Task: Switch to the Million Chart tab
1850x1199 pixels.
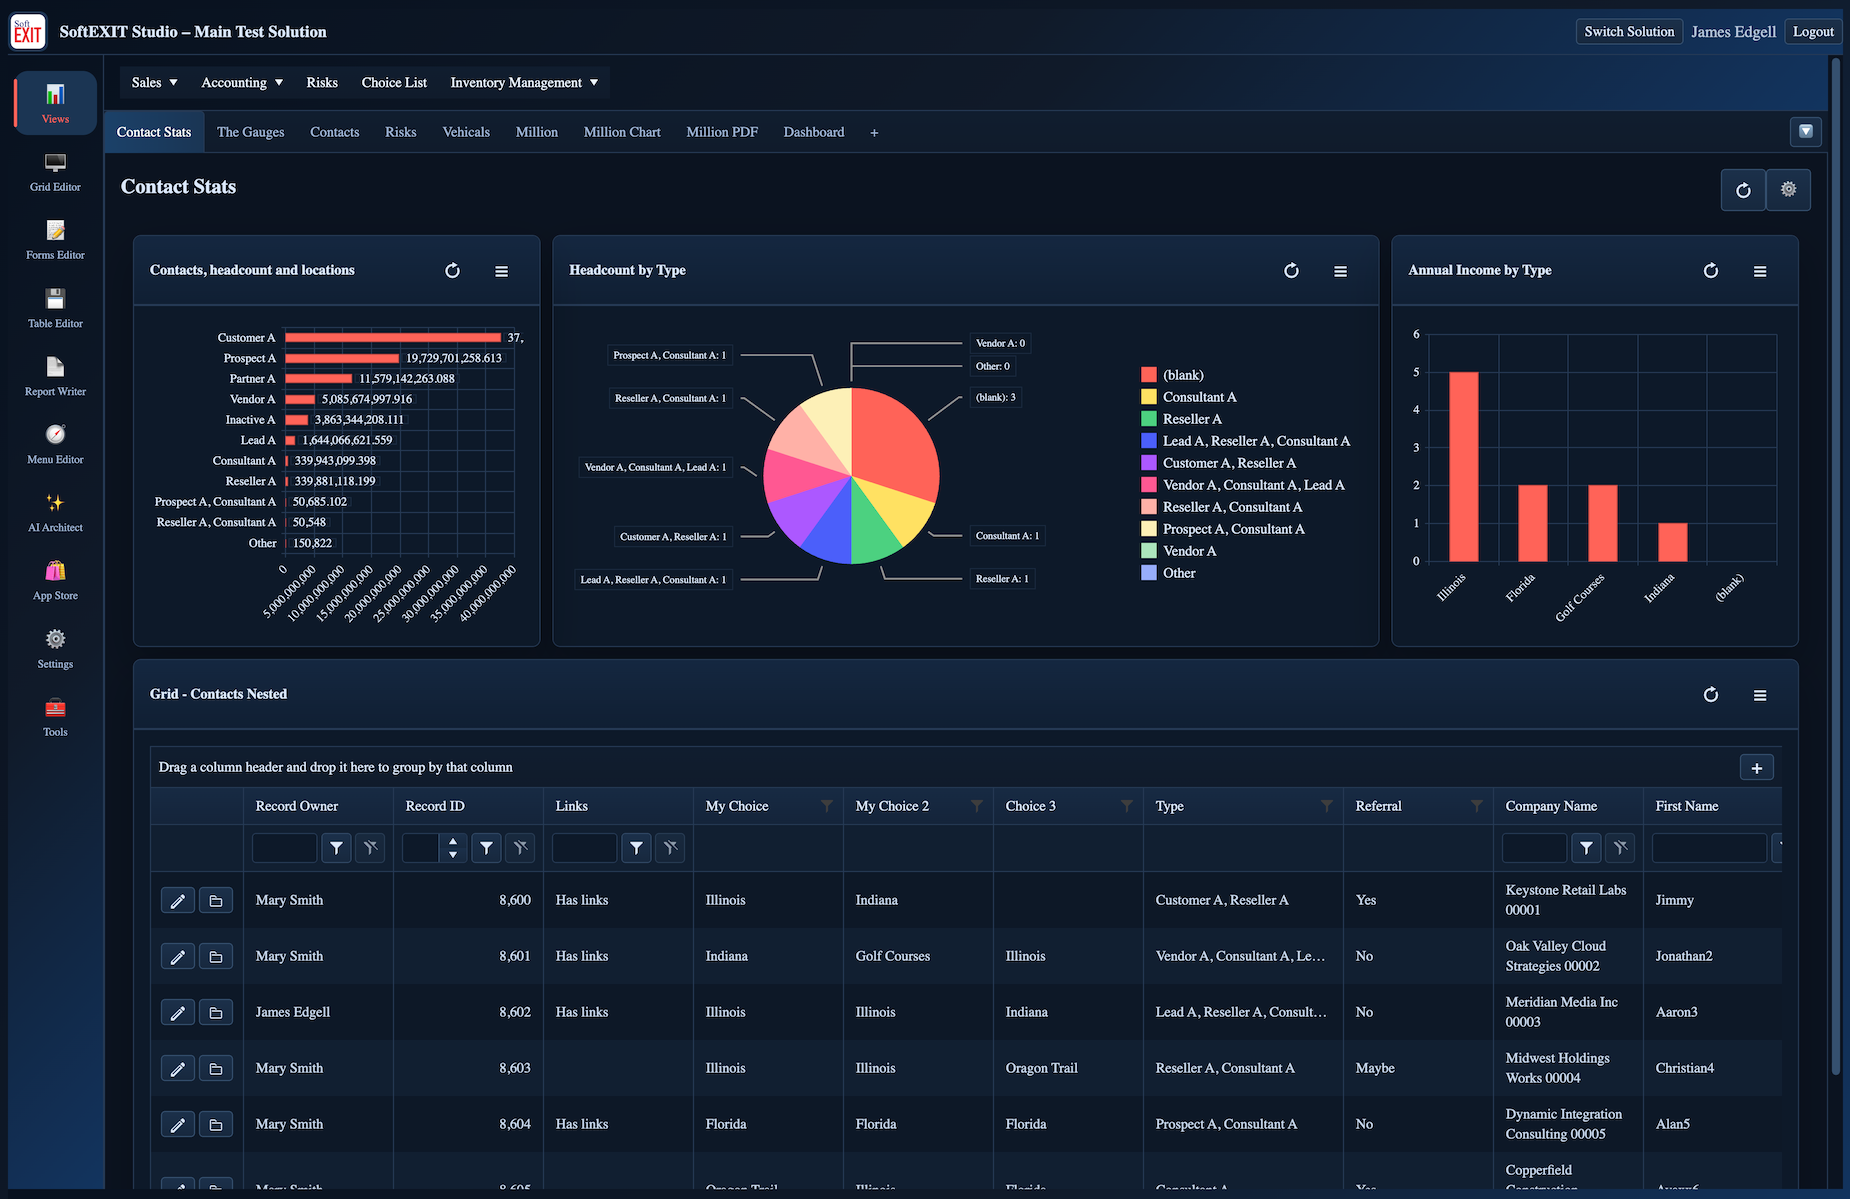Action: point(622,132)
